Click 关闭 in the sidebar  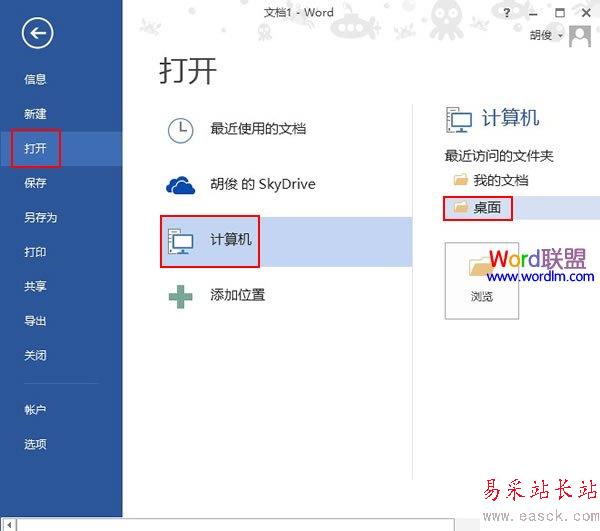coord(35,355)
